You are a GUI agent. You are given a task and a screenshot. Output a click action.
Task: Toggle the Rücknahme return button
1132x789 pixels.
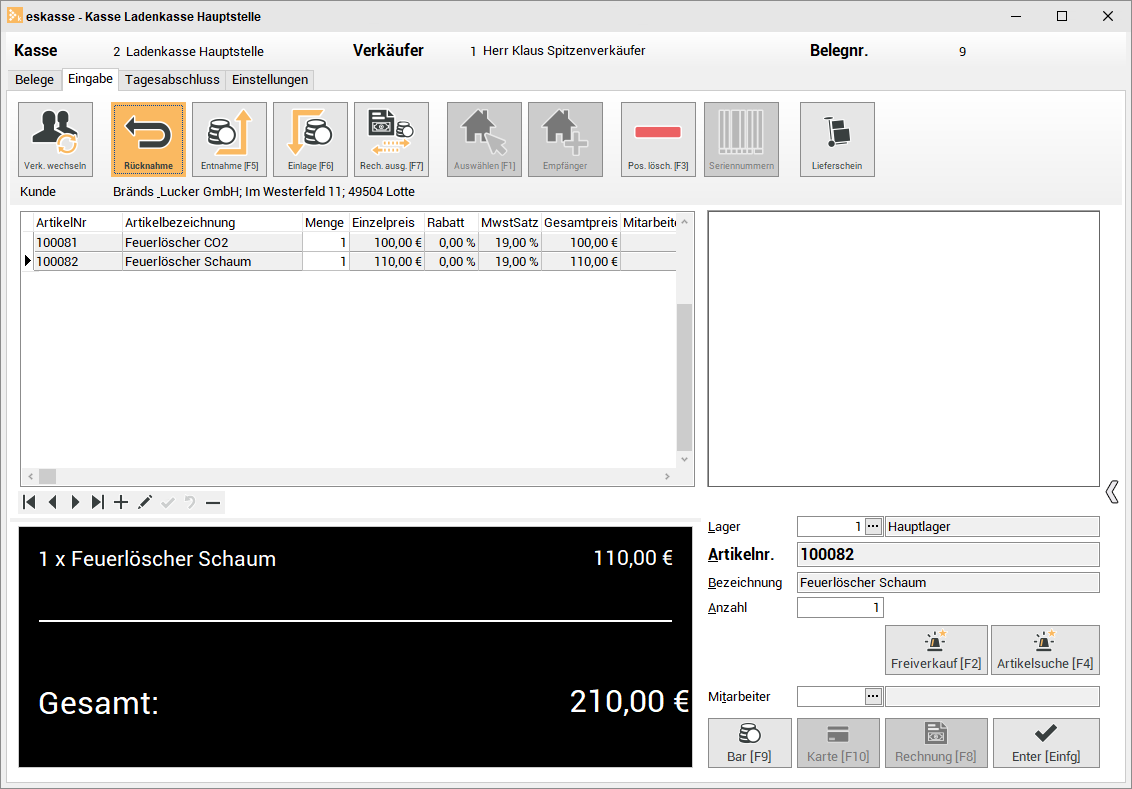pos(148,139)
